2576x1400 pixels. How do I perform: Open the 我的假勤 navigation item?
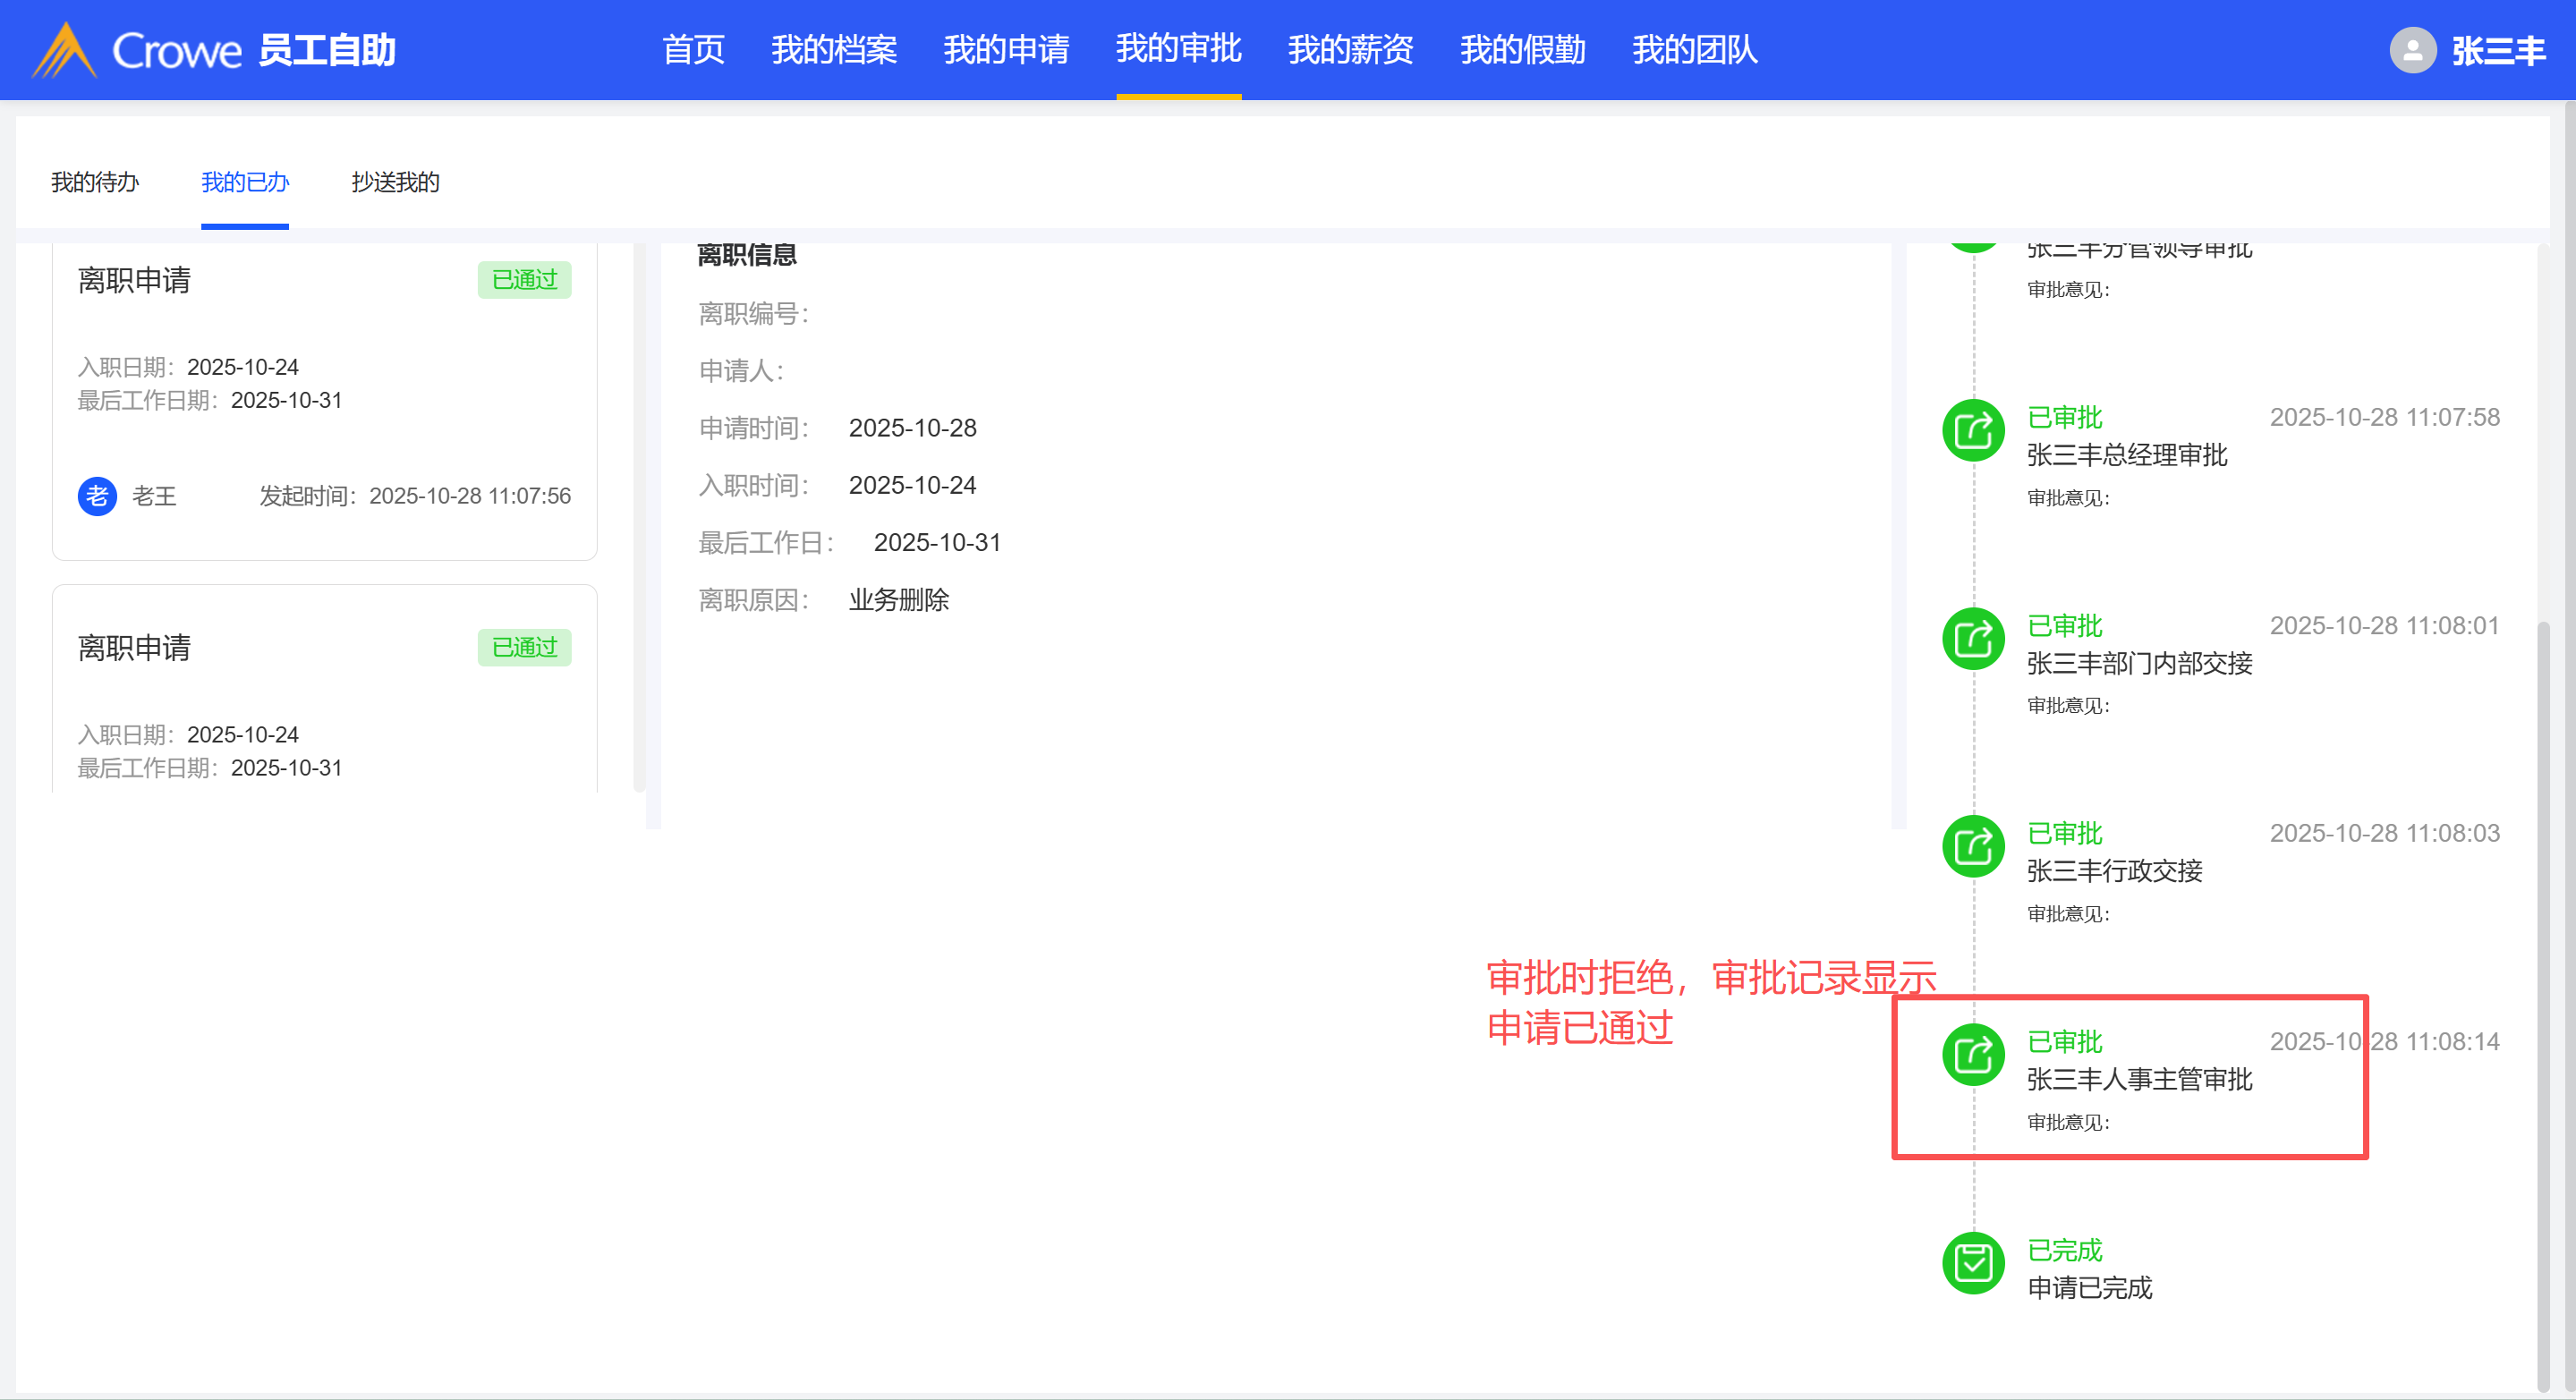click(x=1522, y=50)
